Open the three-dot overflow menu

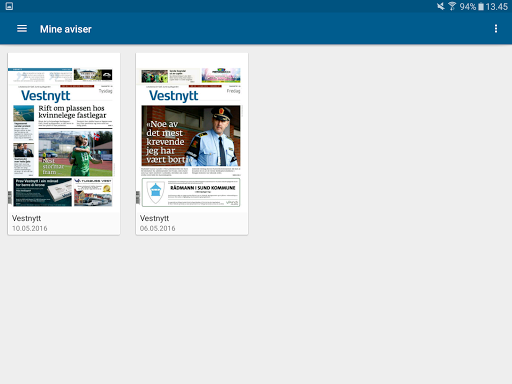496,29
